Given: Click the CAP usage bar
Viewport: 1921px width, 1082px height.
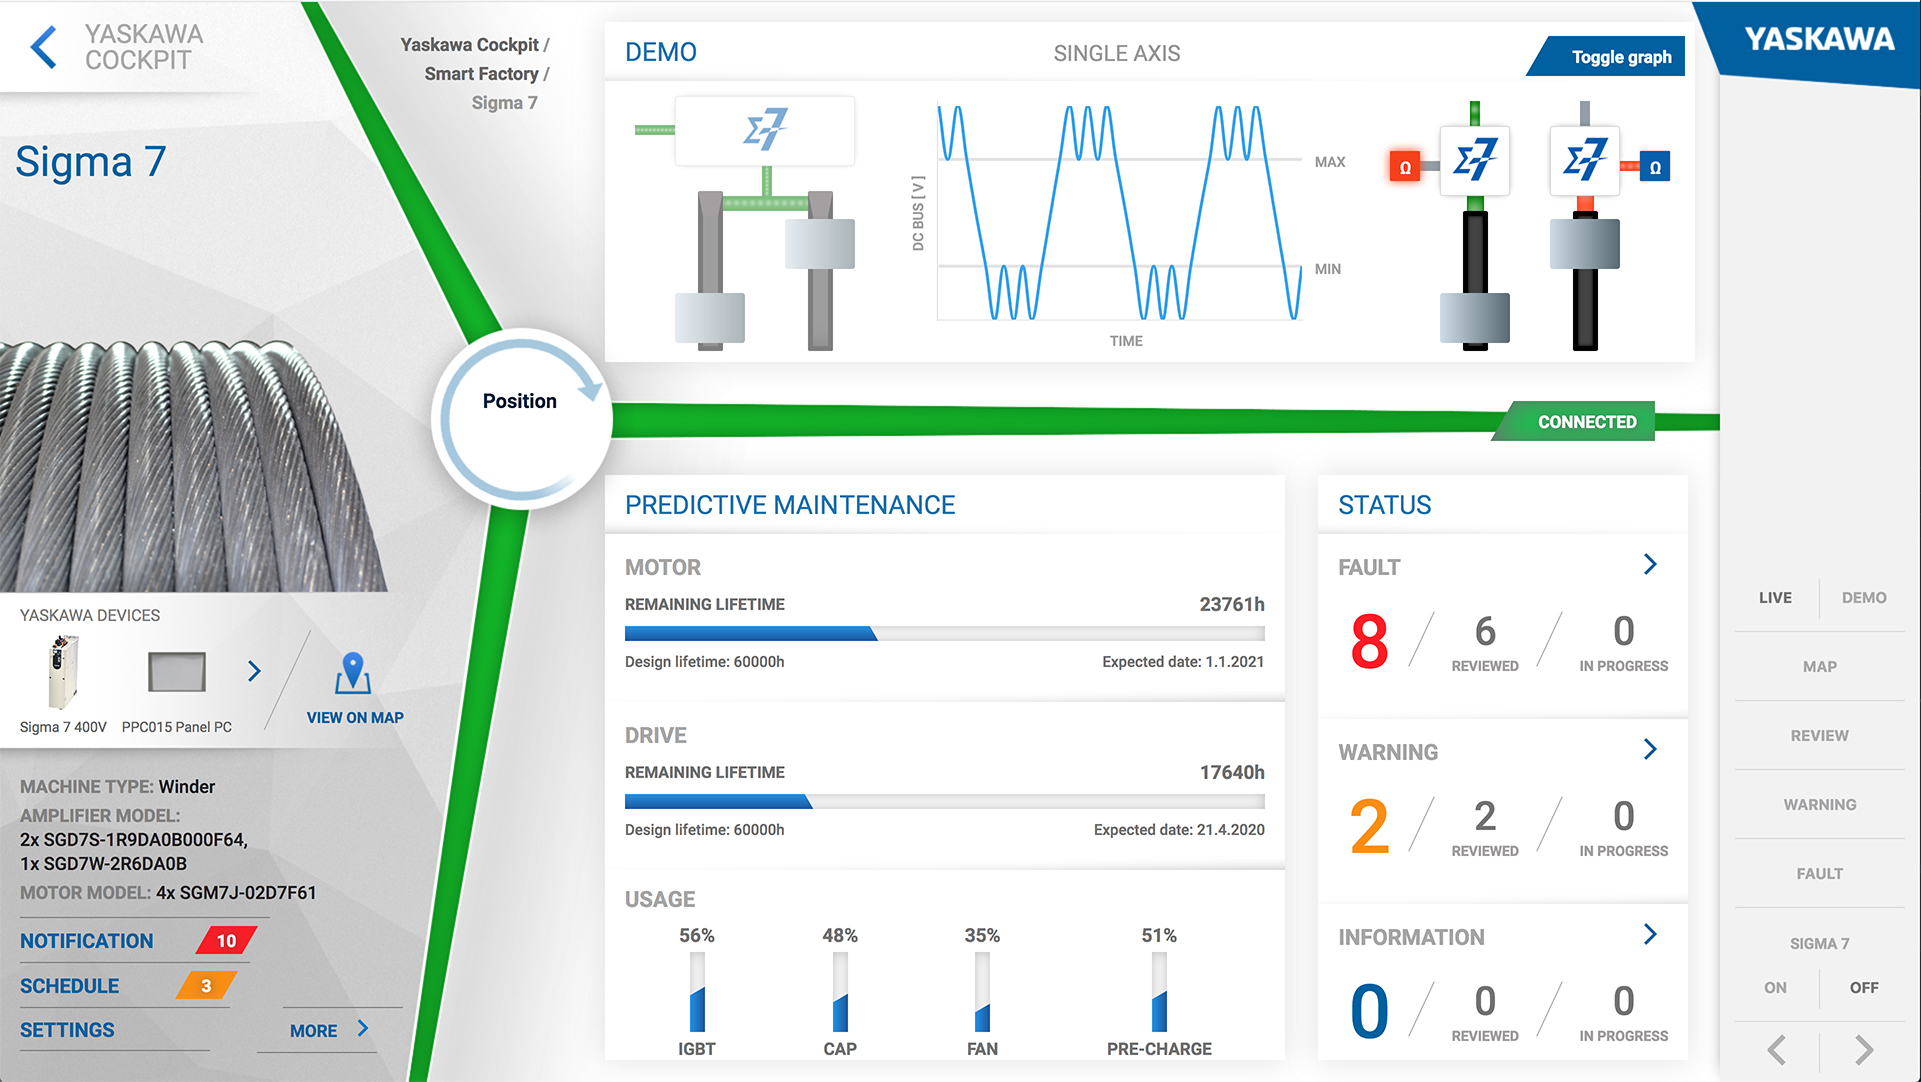Looking at the screenshot, I should click(840, 992).
